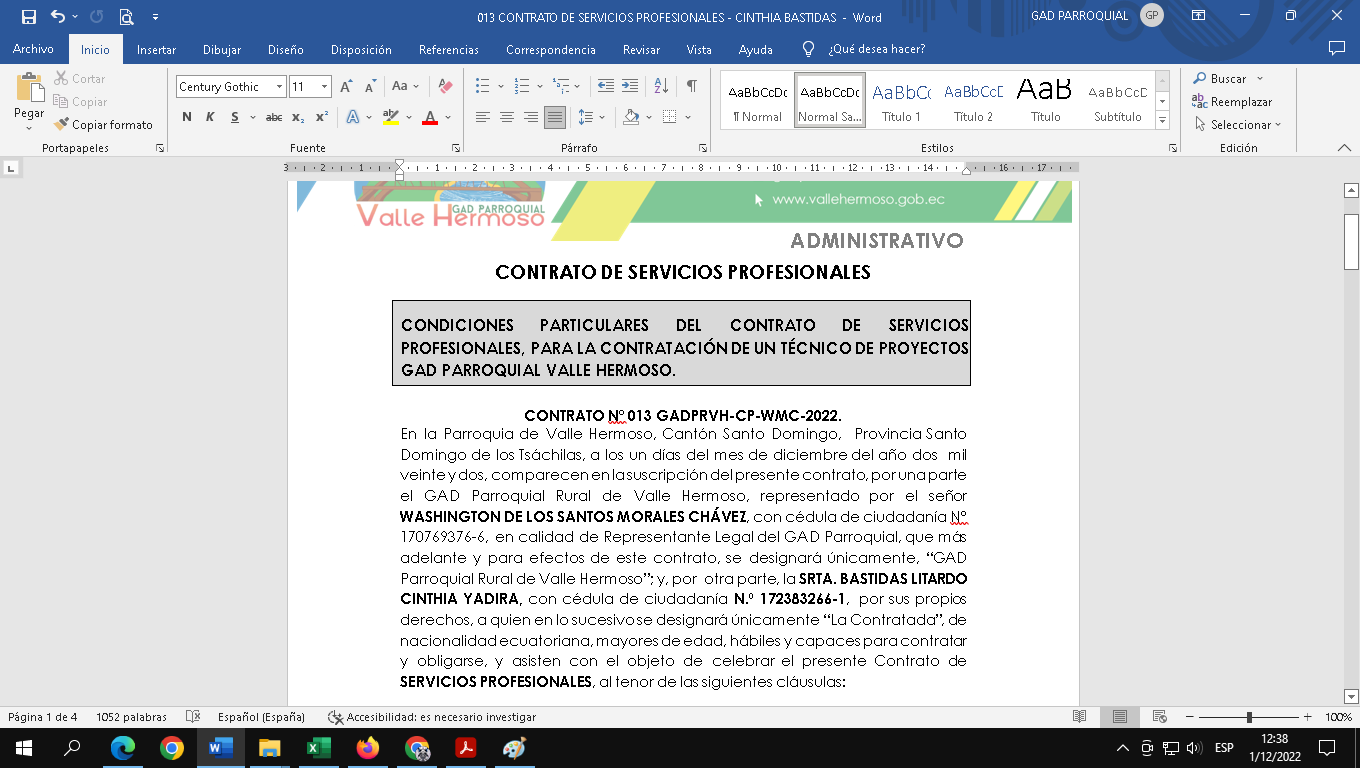1360x768 pixels.
Task: Toggle Italic text formatting
Action: click(210, 117)
